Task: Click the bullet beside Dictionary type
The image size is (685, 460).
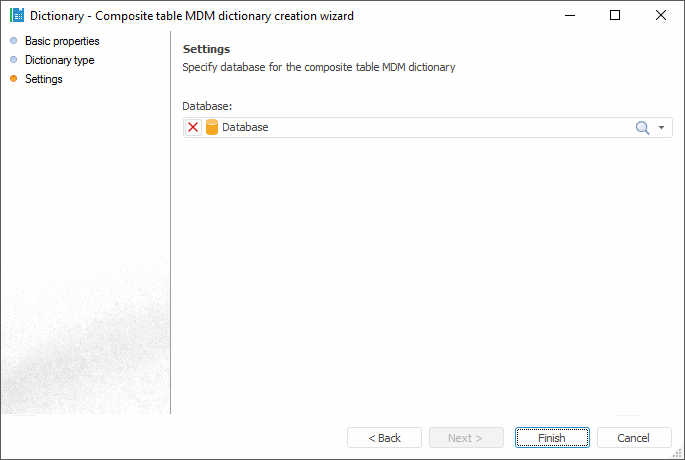Action: click(x=14, y=60)
